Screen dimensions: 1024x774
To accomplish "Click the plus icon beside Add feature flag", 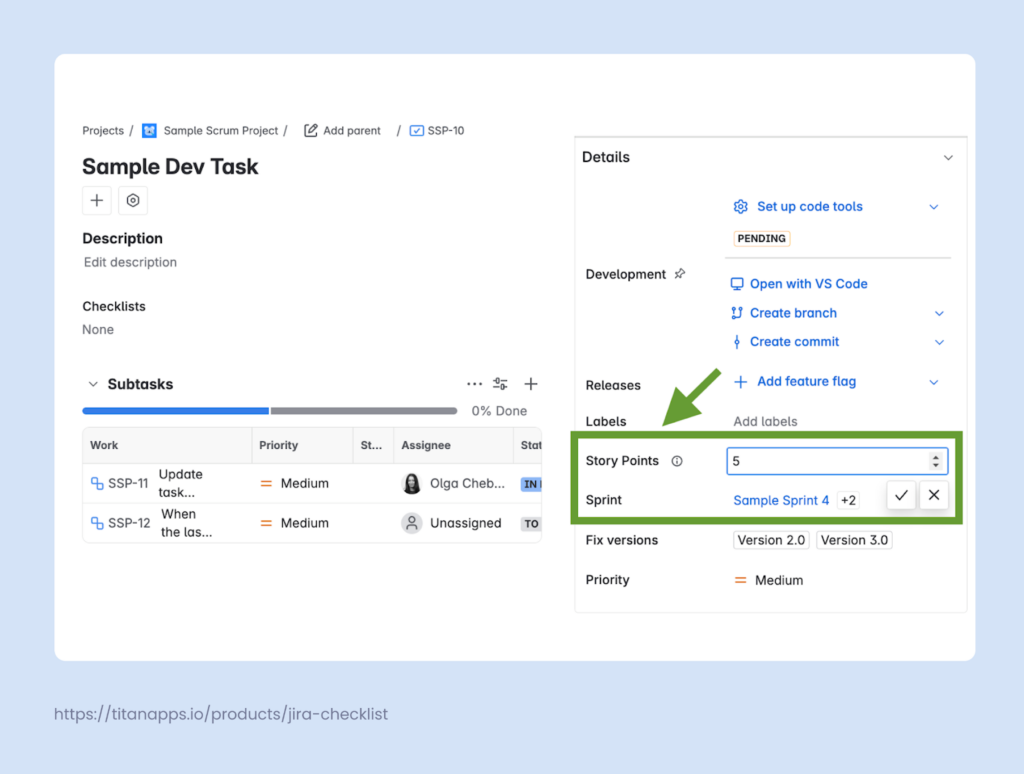I will click(741, 382).
